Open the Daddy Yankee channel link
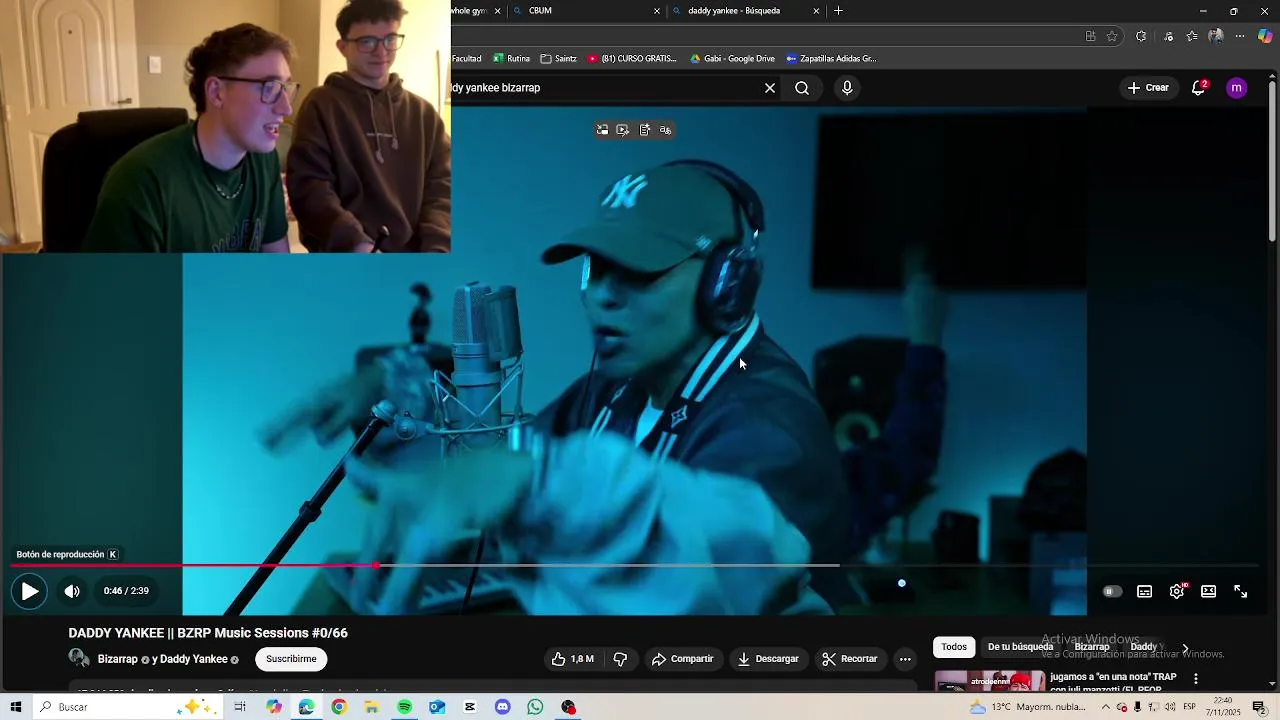The image size is (1280, 720). [194, 659]
